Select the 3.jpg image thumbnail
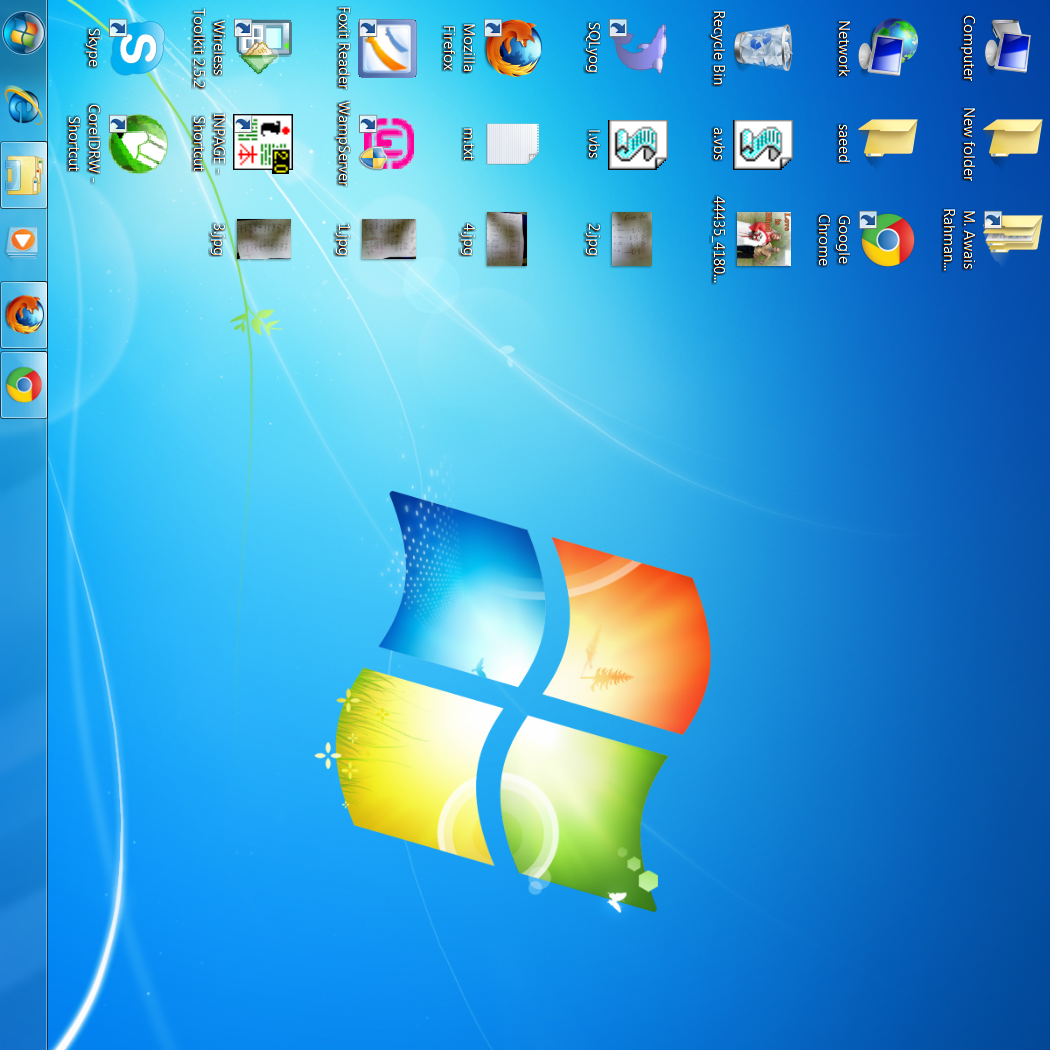1050x1051 pixels. click(x=263, y=239)
